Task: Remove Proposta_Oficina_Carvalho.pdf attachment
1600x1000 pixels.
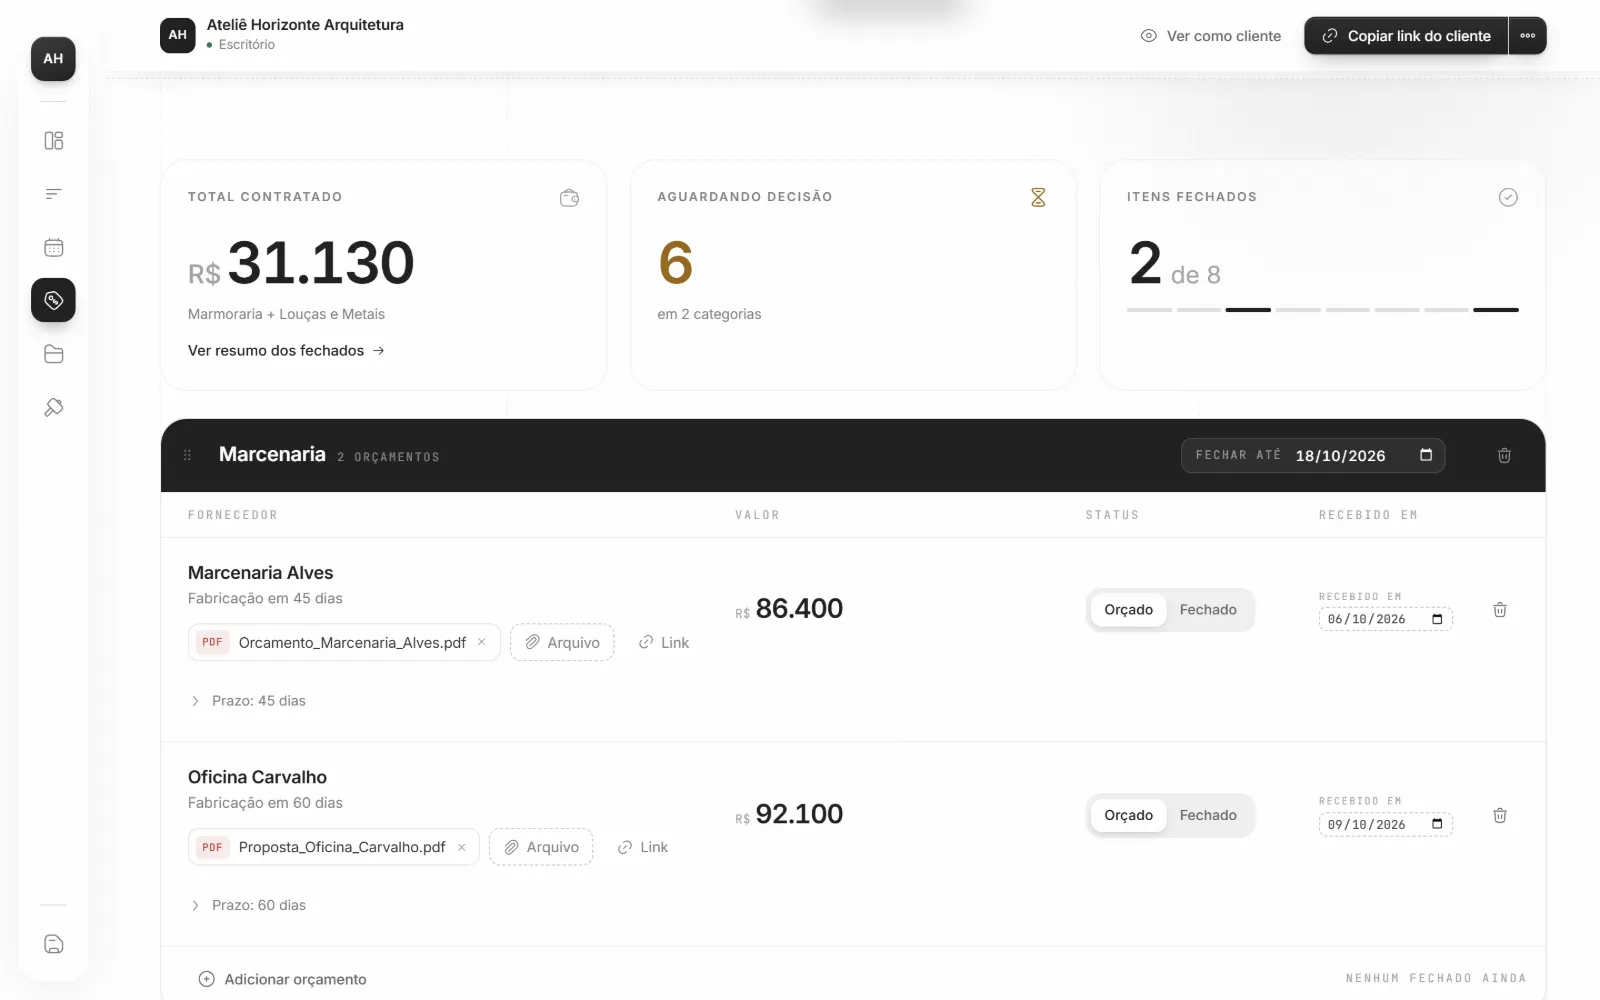Action: pyautogui.click(x=462, y=847)
